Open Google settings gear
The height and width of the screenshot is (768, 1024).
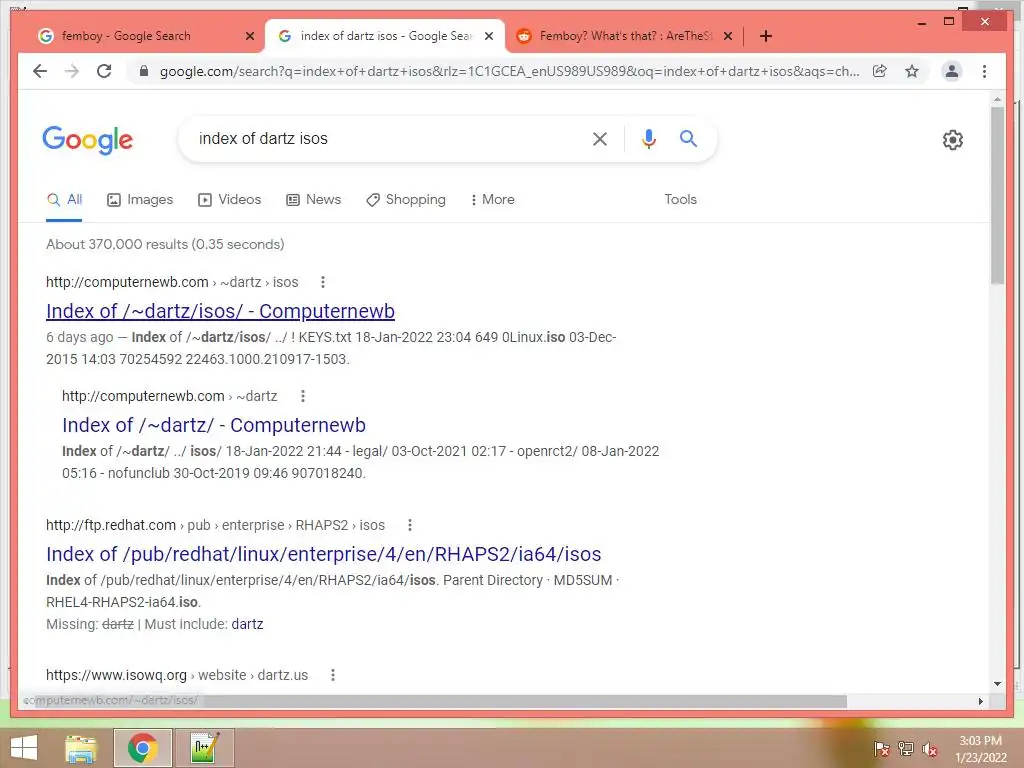click(953, 140)
